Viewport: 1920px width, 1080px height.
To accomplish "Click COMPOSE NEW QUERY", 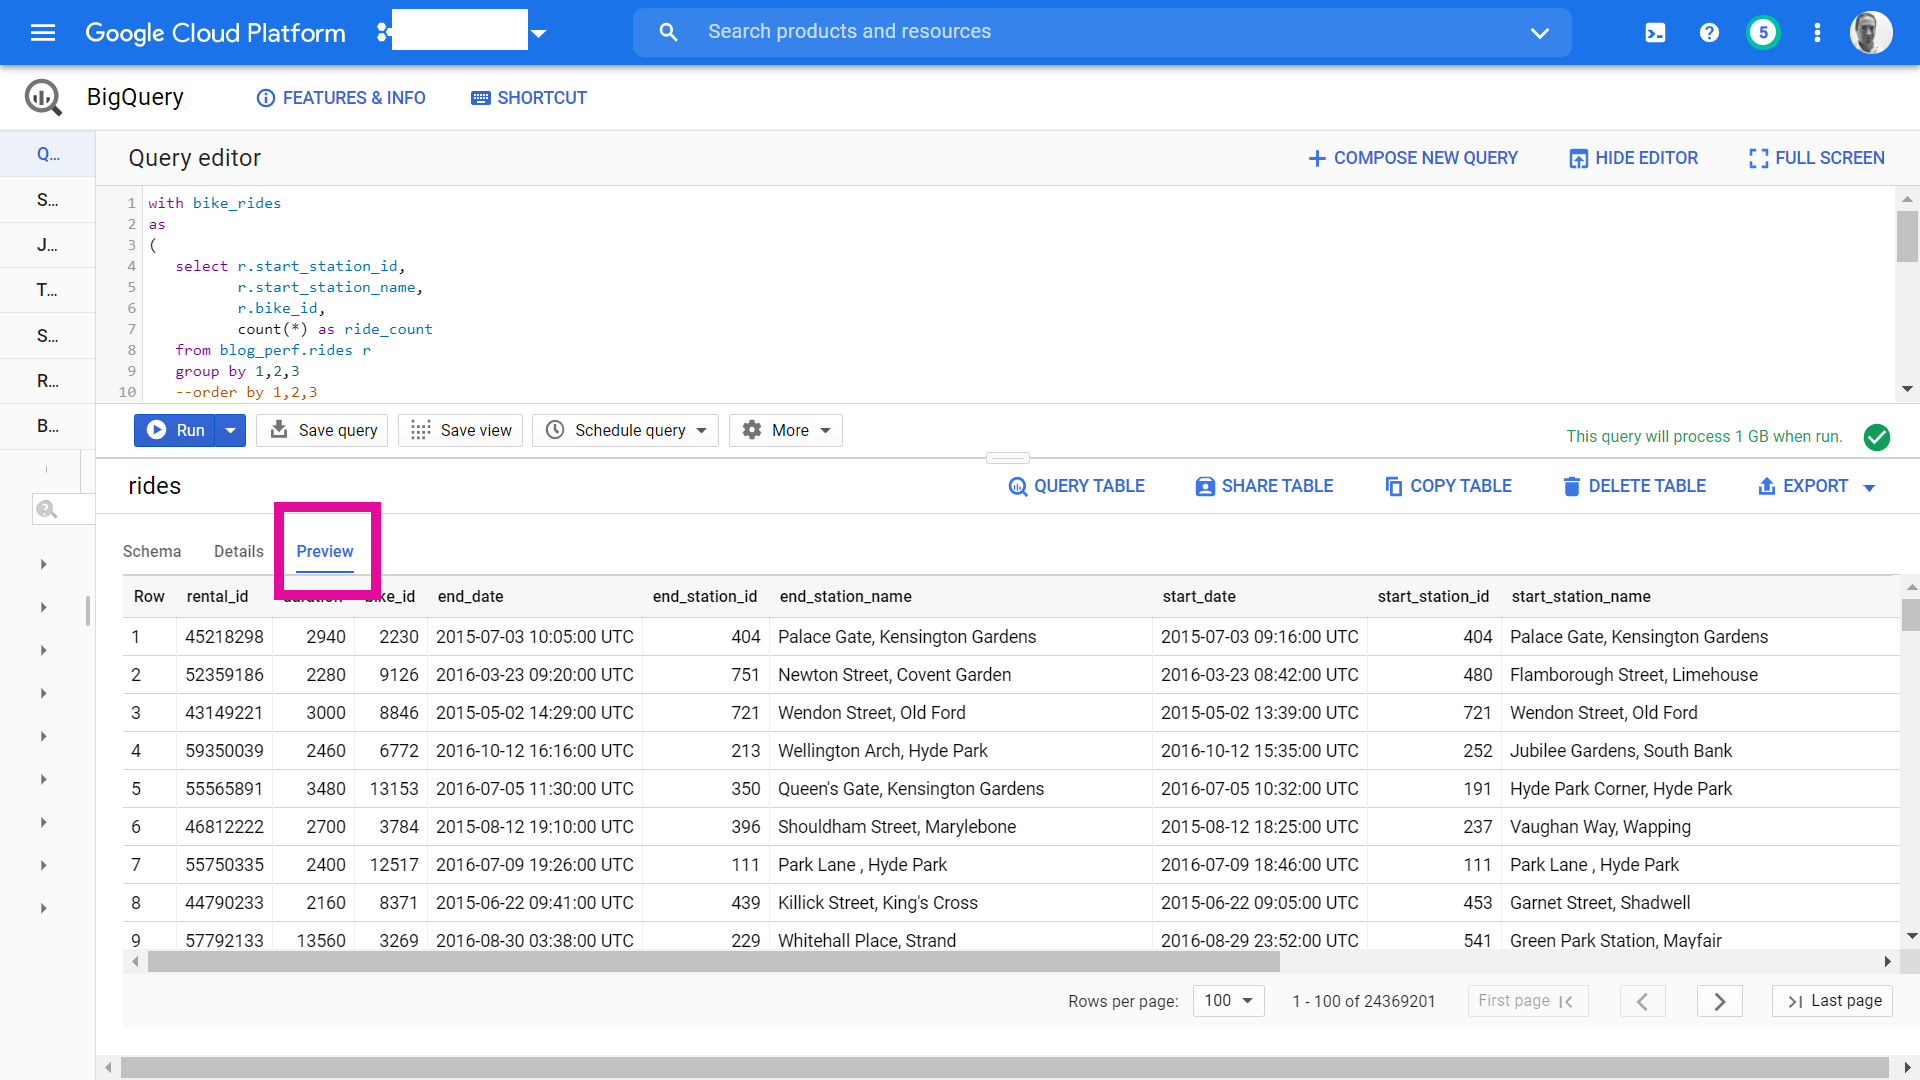I will 1413,158.
